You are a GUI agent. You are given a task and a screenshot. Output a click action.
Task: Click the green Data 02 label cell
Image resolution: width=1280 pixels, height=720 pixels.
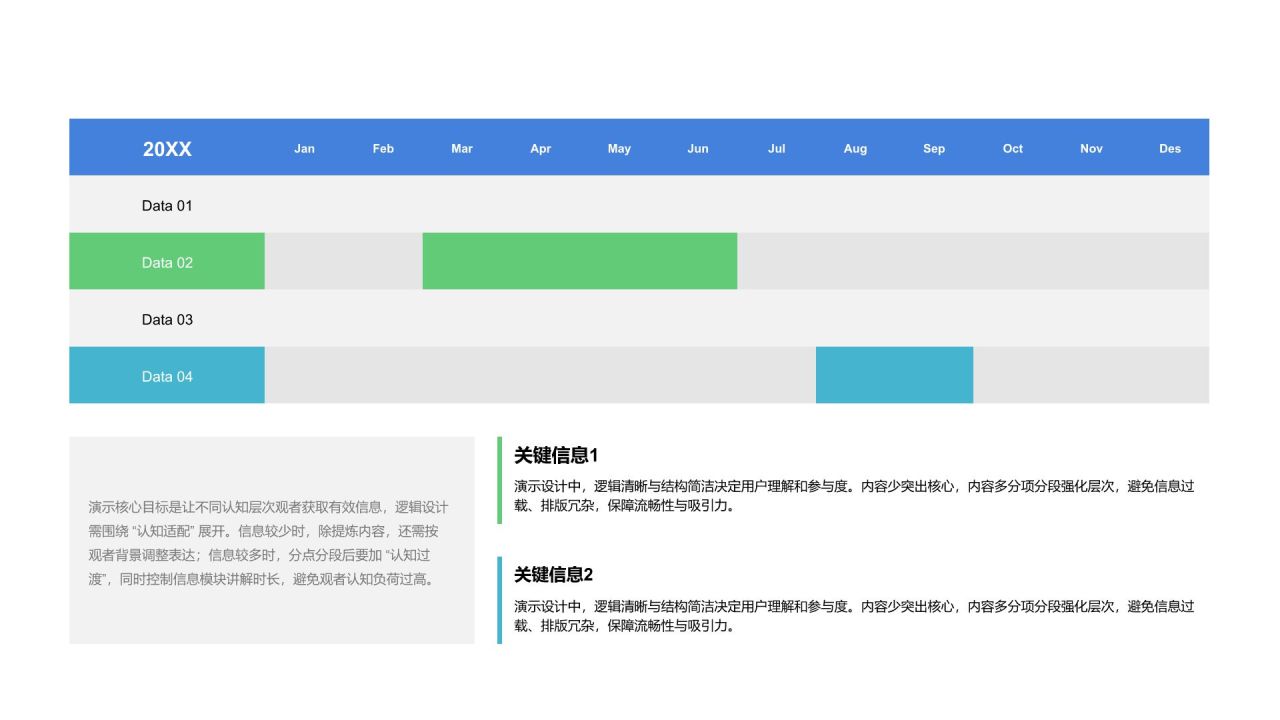tap(167, 262)
